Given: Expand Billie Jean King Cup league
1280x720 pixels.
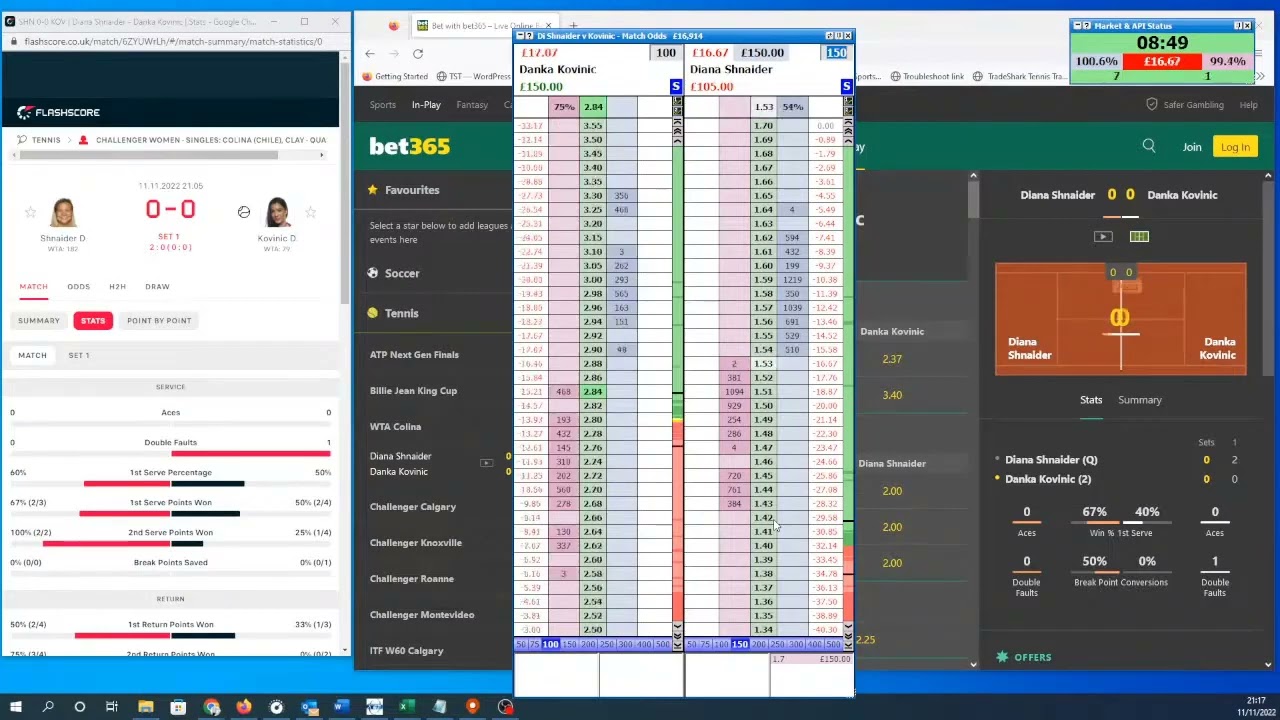Looking at the screenshot, I should click(x=413, y=391).
